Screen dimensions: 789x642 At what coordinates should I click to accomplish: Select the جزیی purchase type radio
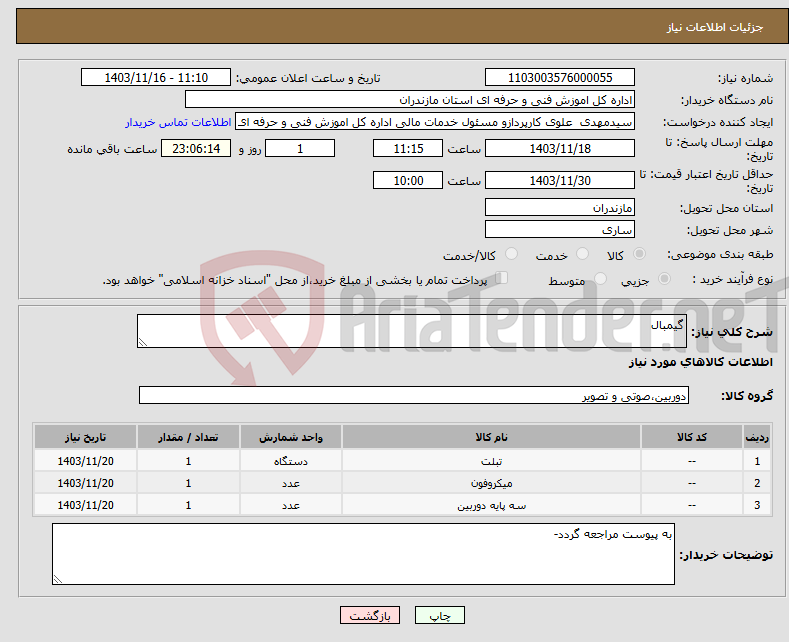point(664,279)
